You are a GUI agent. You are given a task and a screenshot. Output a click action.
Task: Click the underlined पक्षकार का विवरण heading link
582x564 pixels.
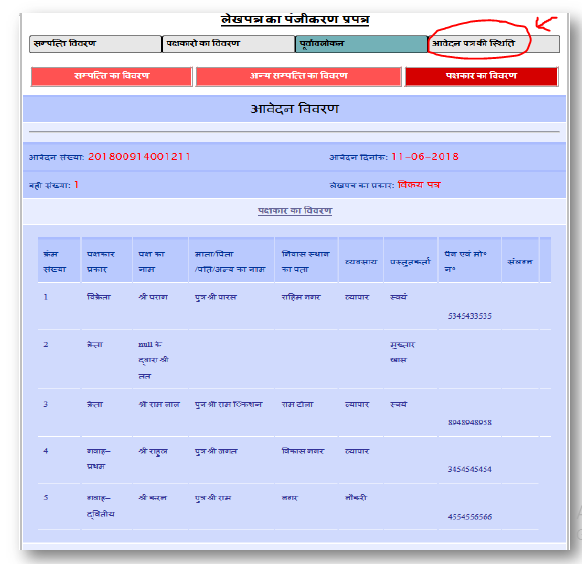295,211
